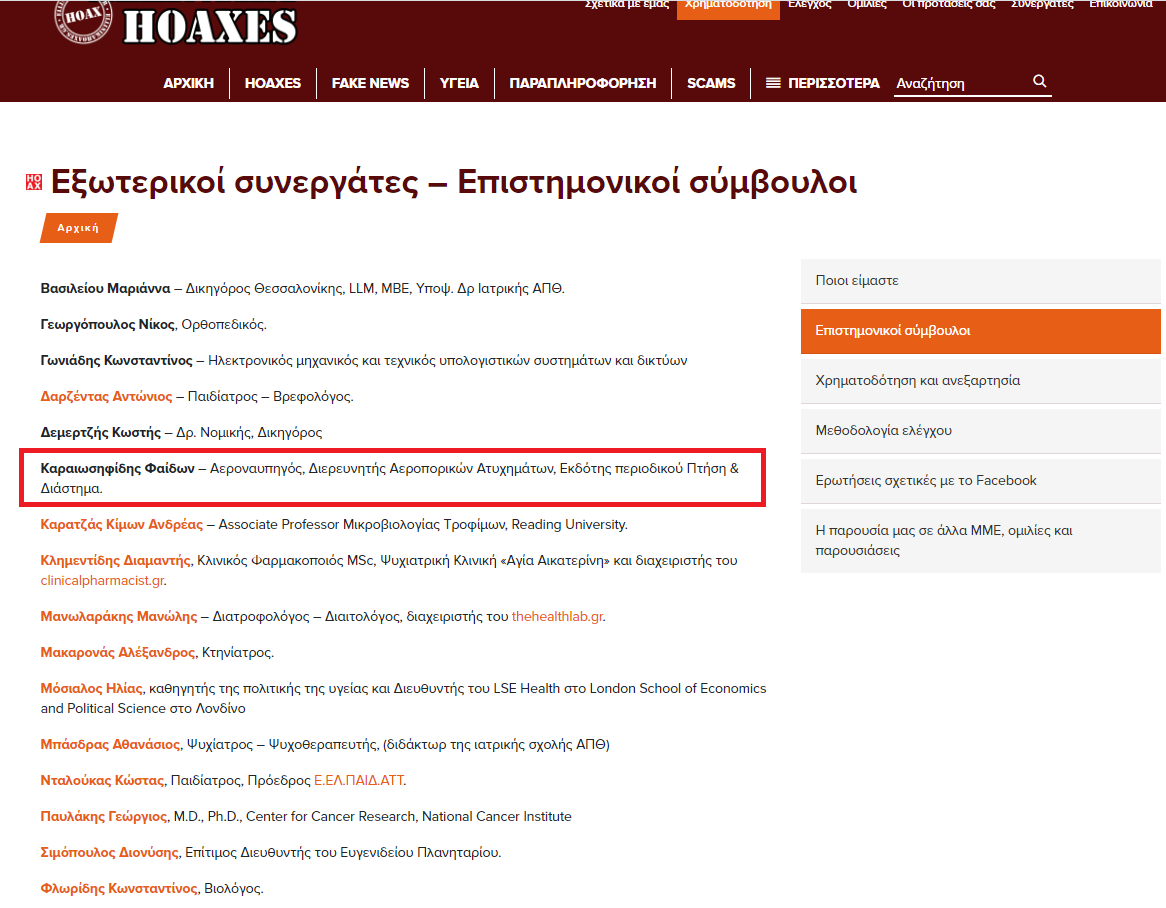Open the SCAMS category

pos(711,83)
